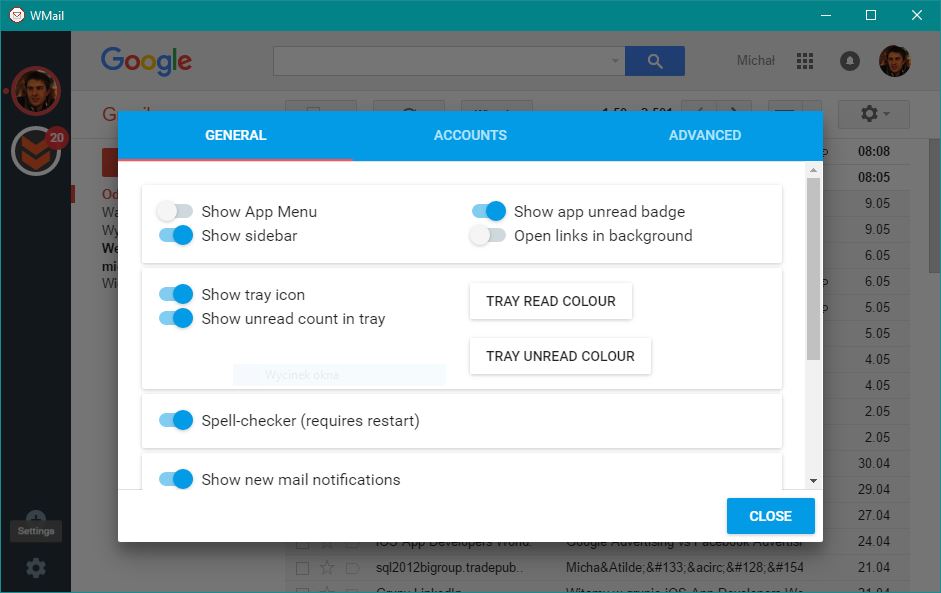
Task: Click the Michał name link
Action: 756,61
